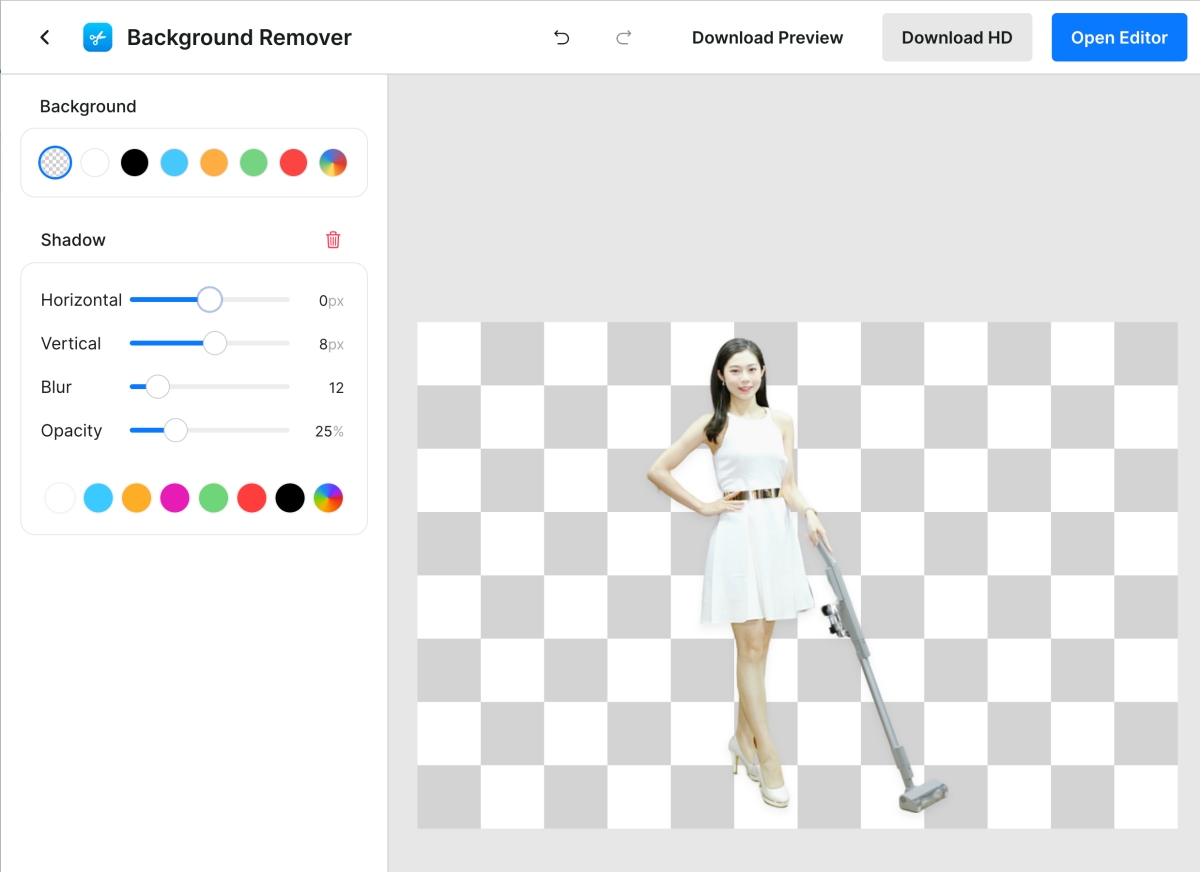Click the Background Remover scissors logo
1200x872 pixels.
point(97,38)
